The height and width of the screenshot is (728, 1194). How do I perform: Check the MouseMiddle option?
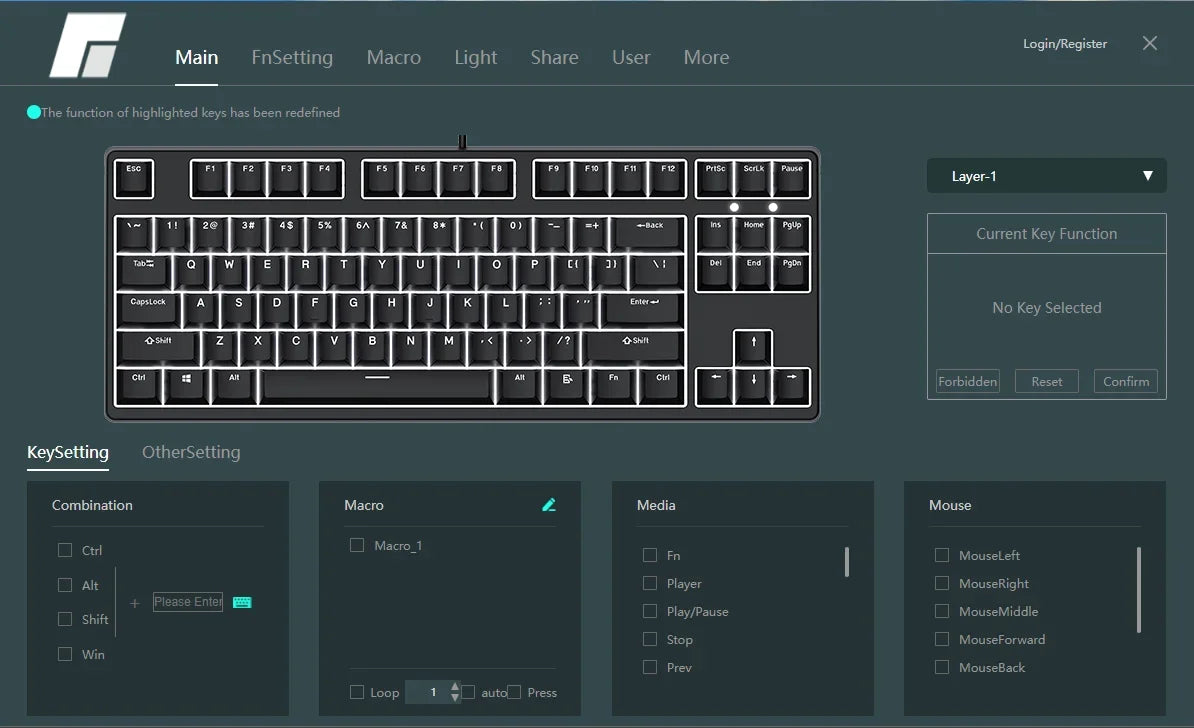click(942, 611)
